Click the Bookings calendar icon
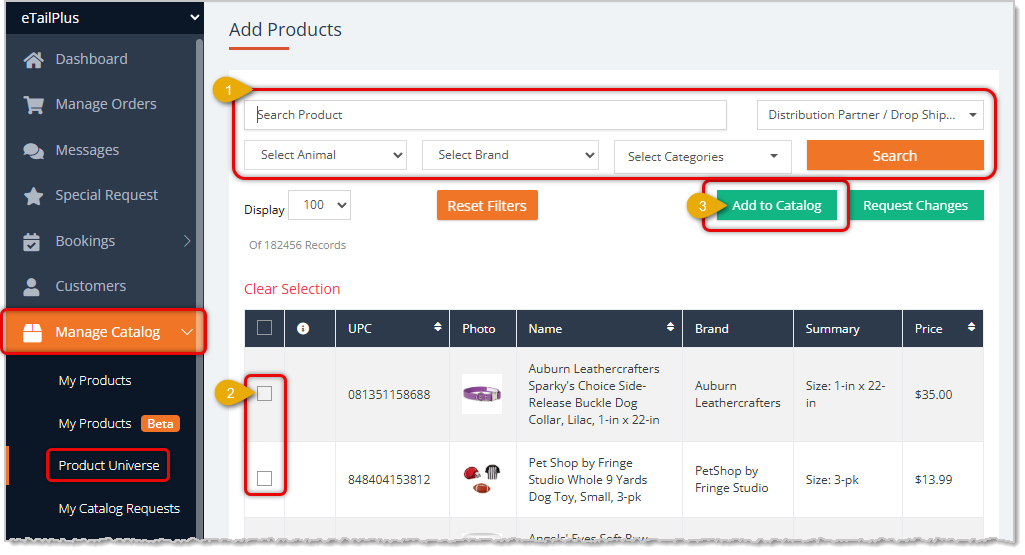This screenshot has height=555, width=1025. [31, 241]
